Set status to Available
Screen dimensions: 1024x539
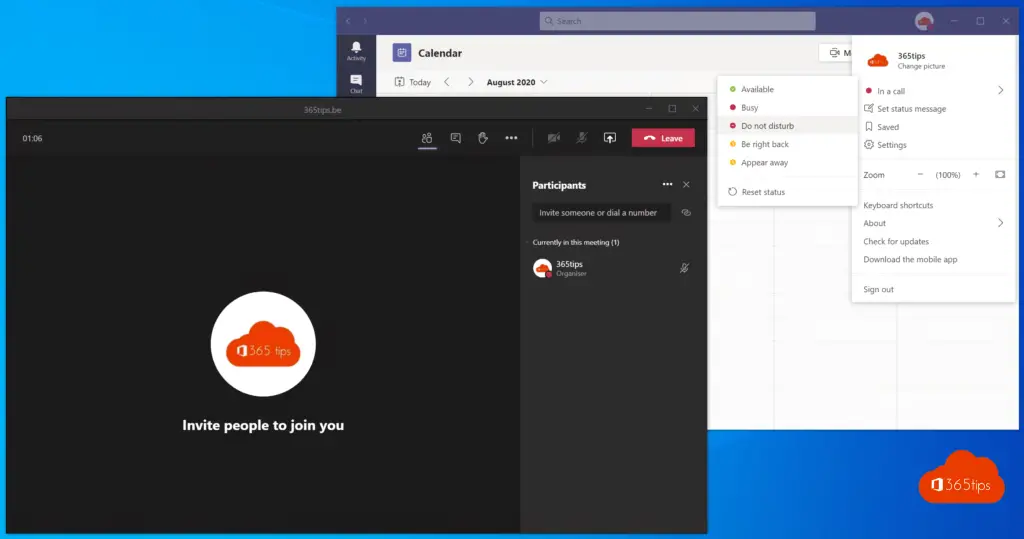(x=787, y=89)
